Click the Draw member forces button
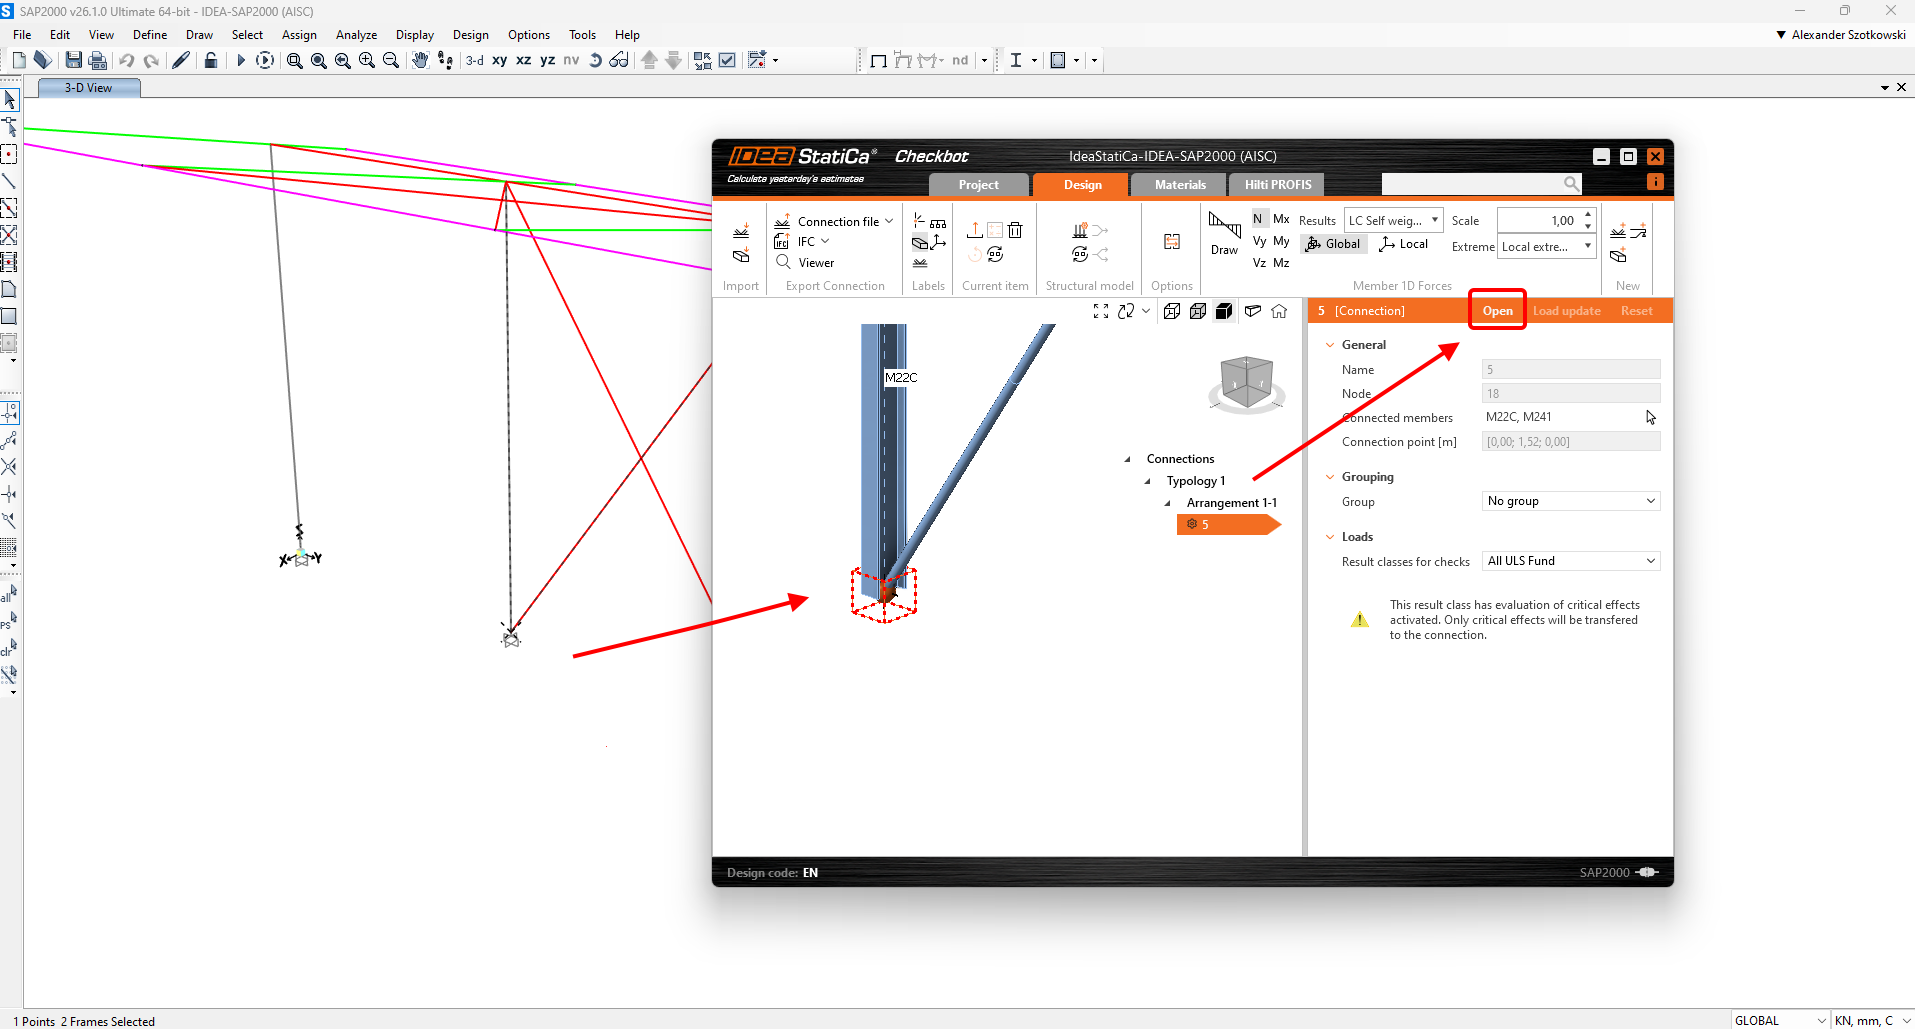 point(1225,234)
